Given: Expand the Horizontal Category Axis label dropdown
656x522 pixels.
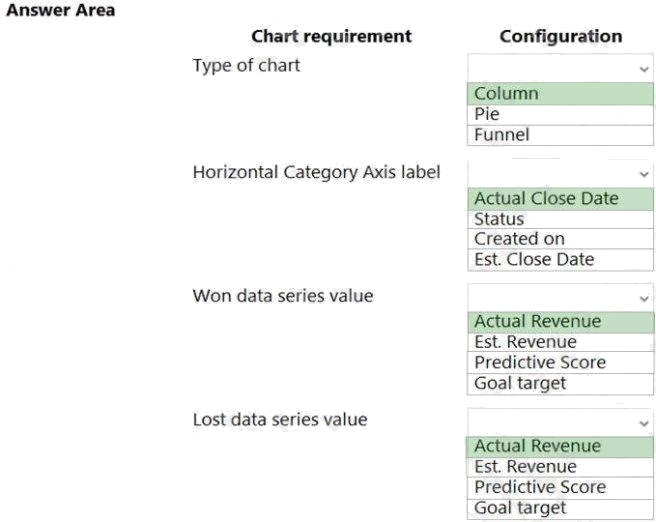Looking at the screenshot, I should [560, 173].
